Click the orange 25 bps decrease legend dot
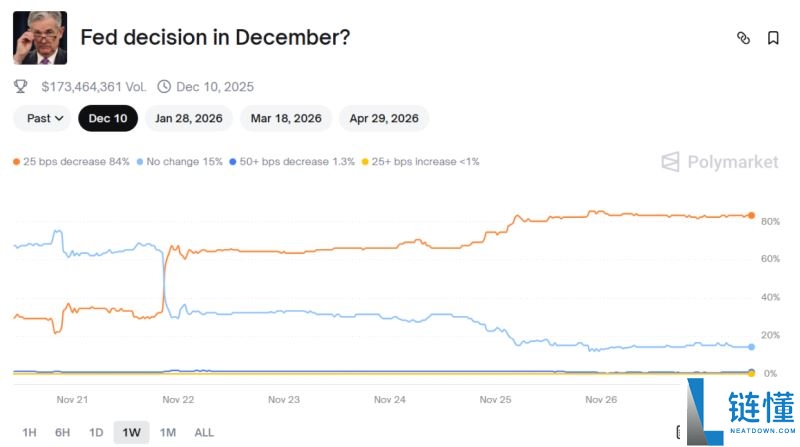 pos(17,162)
